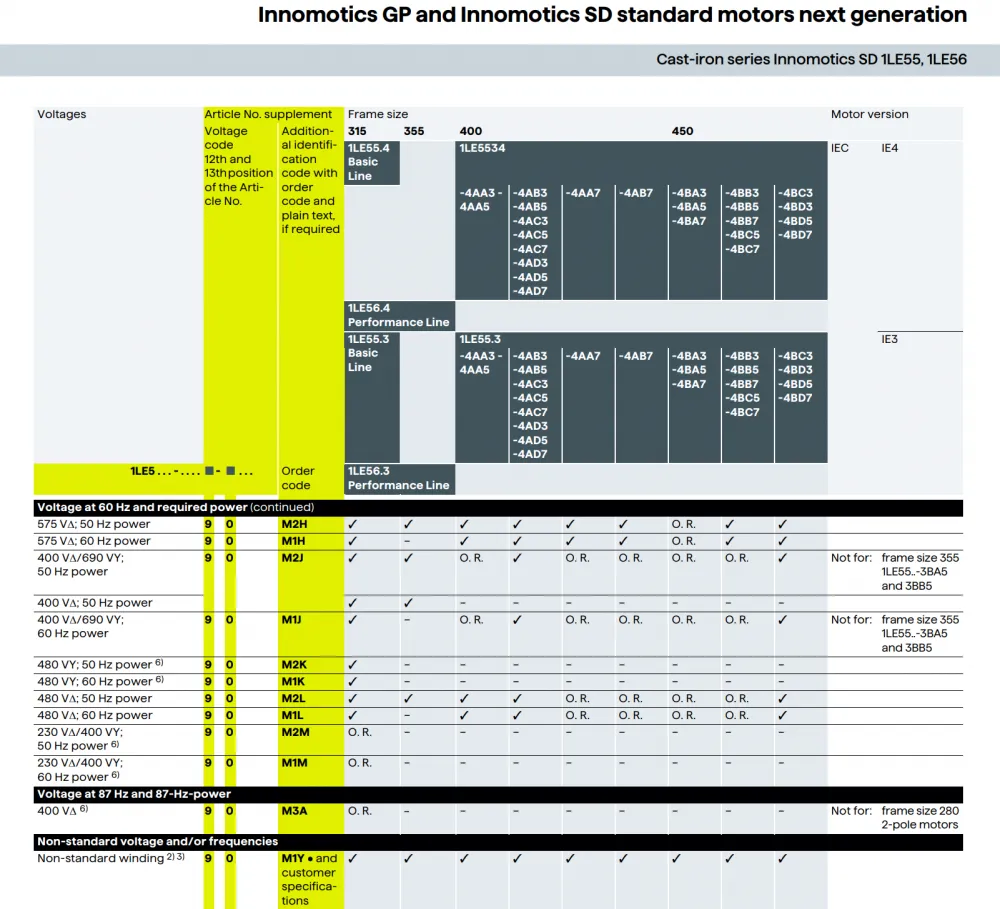Select '480 VΔ; 50 Hz power' row label

[x=94, y=698]
